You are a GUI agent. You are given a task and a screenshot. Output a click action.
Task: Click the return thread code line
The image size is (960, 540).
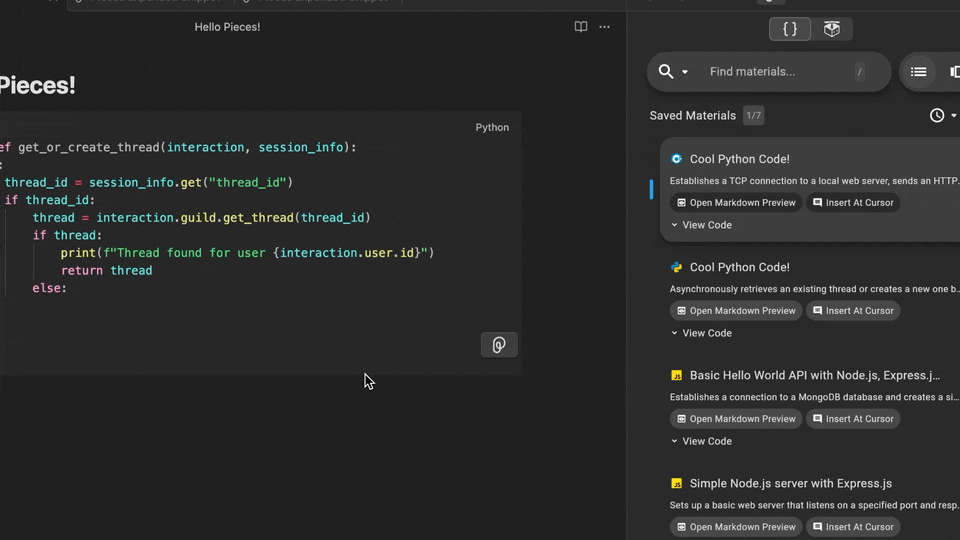(107, 270)
